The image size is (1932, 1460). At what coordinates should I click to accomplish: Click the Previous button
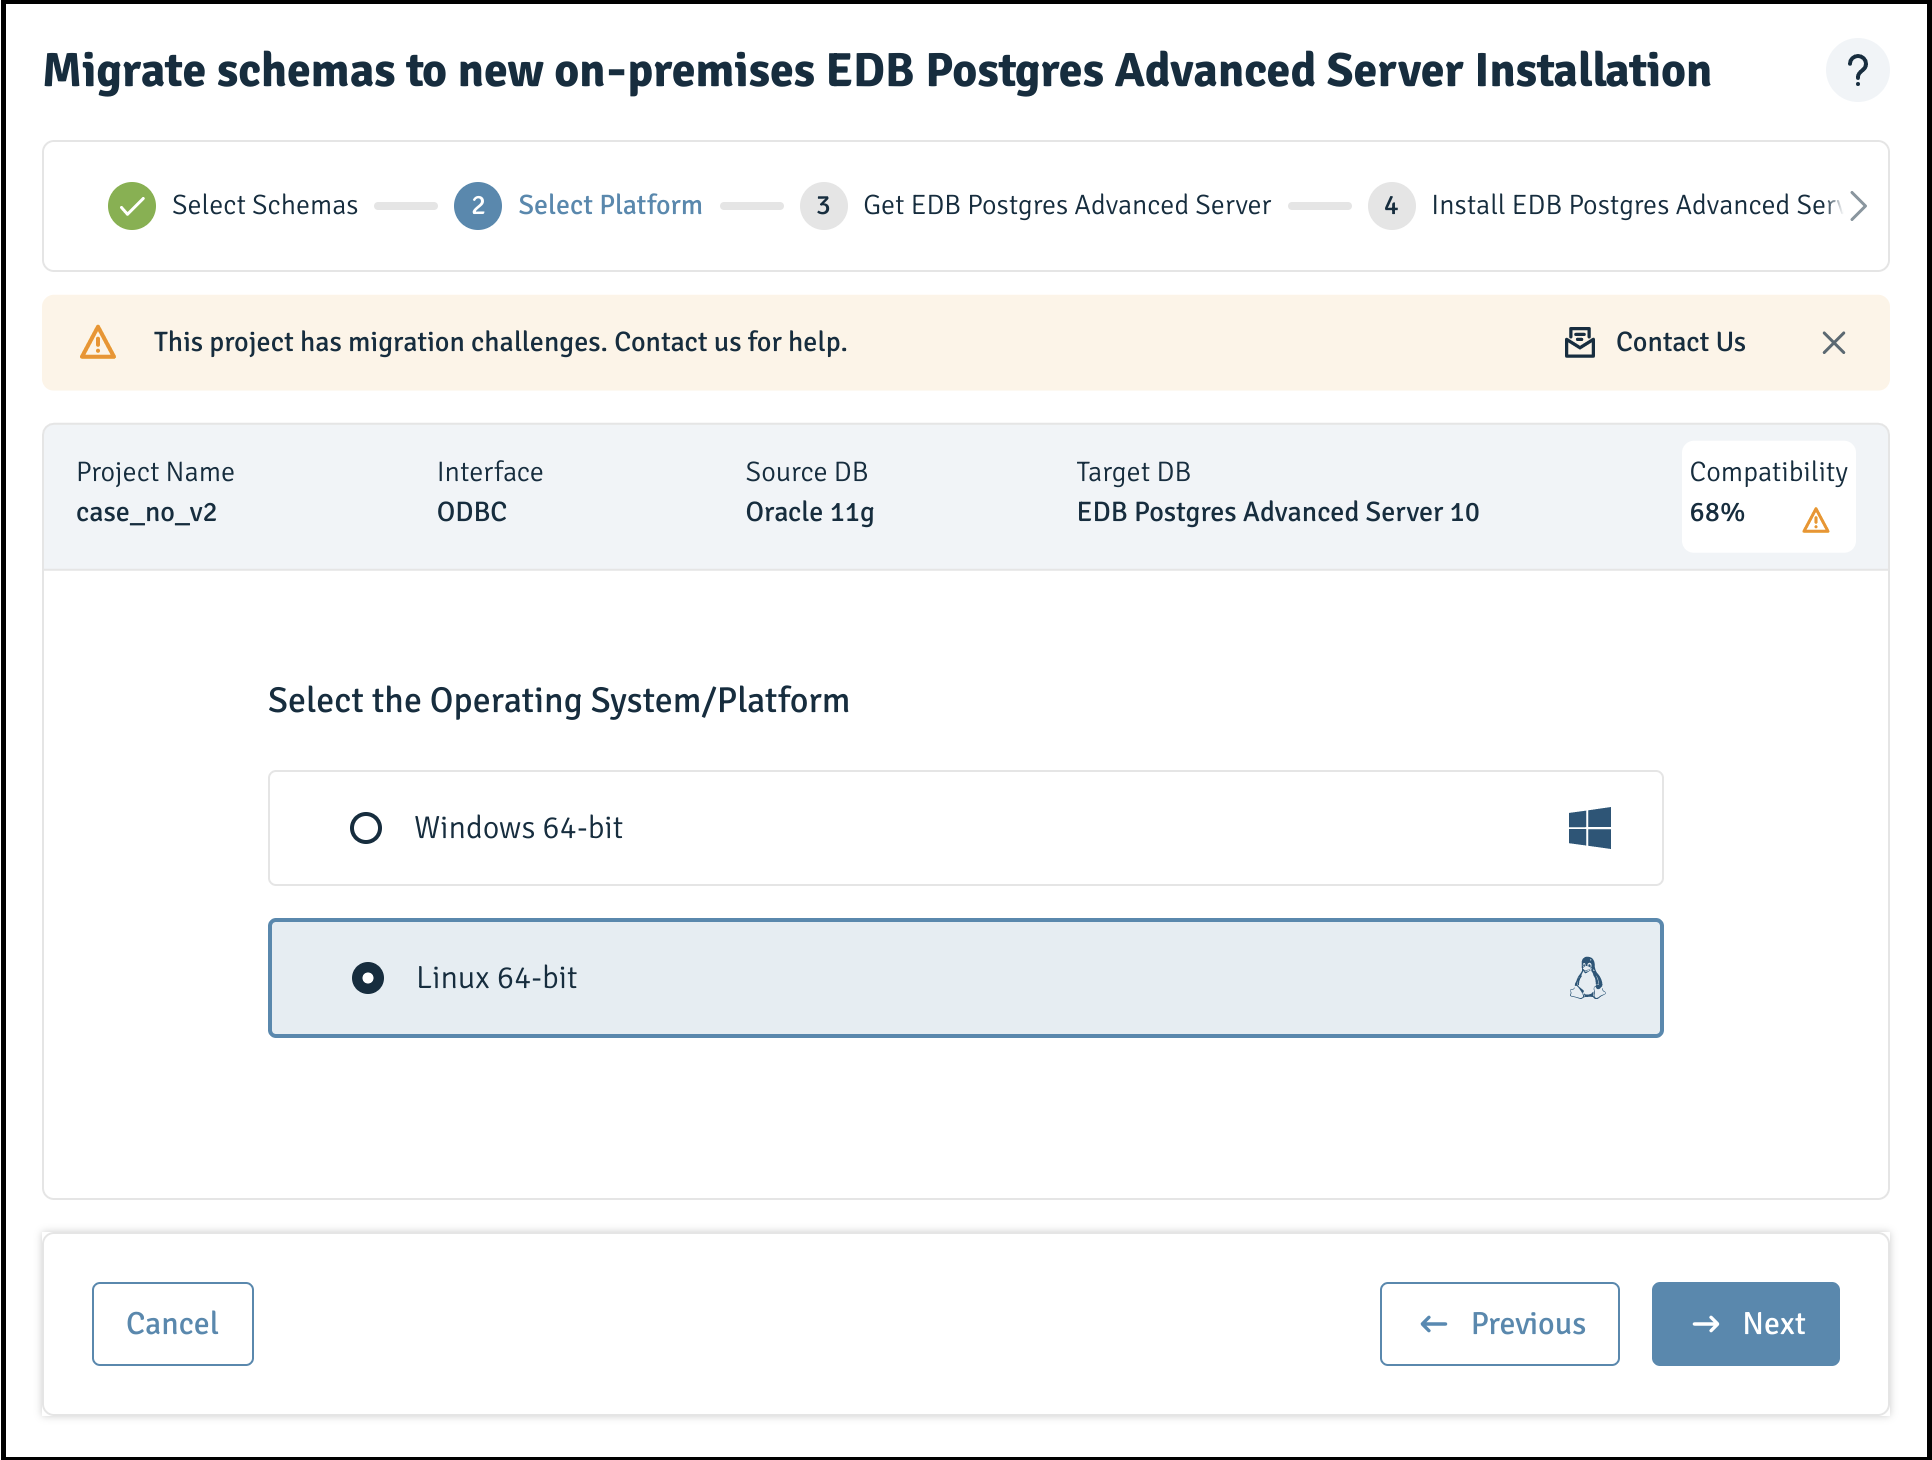click(1499, 1324)
